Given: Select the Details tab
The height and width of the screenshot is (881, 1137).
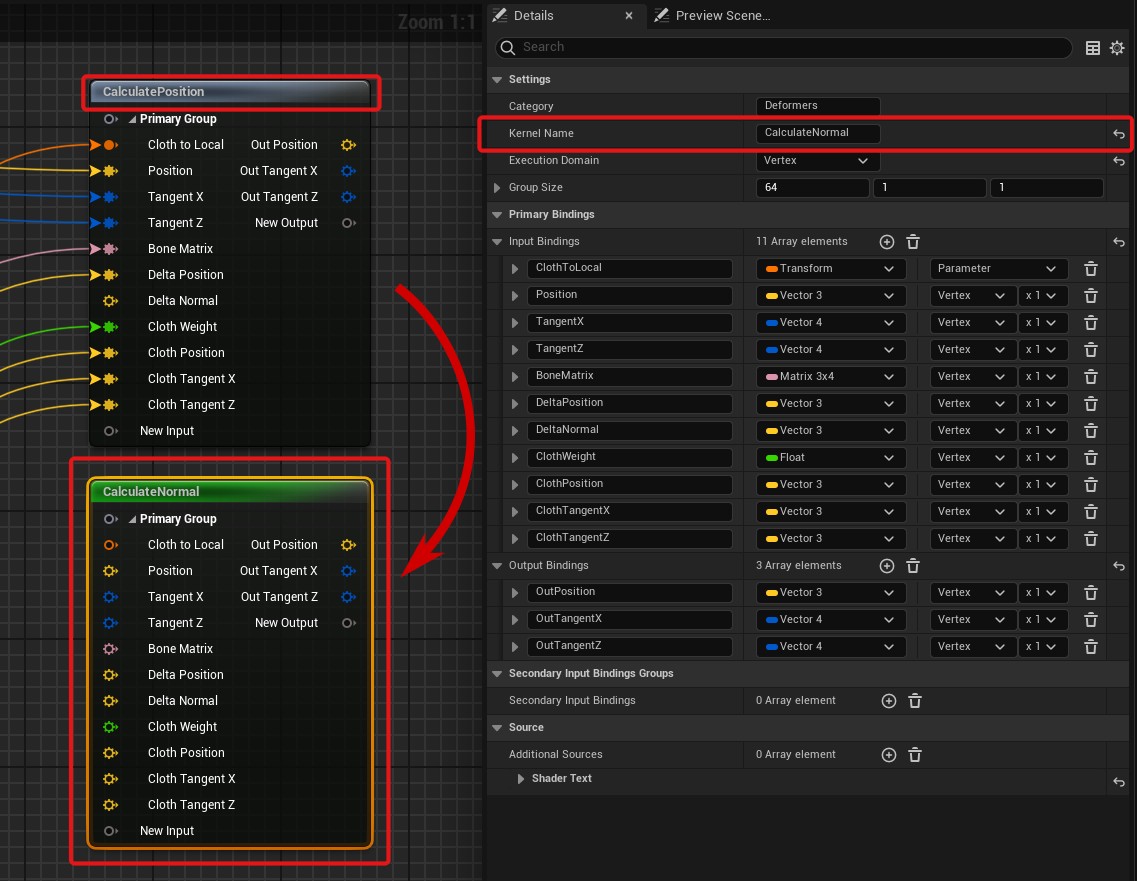Looking at the screenshot, I should coord(533,16).
